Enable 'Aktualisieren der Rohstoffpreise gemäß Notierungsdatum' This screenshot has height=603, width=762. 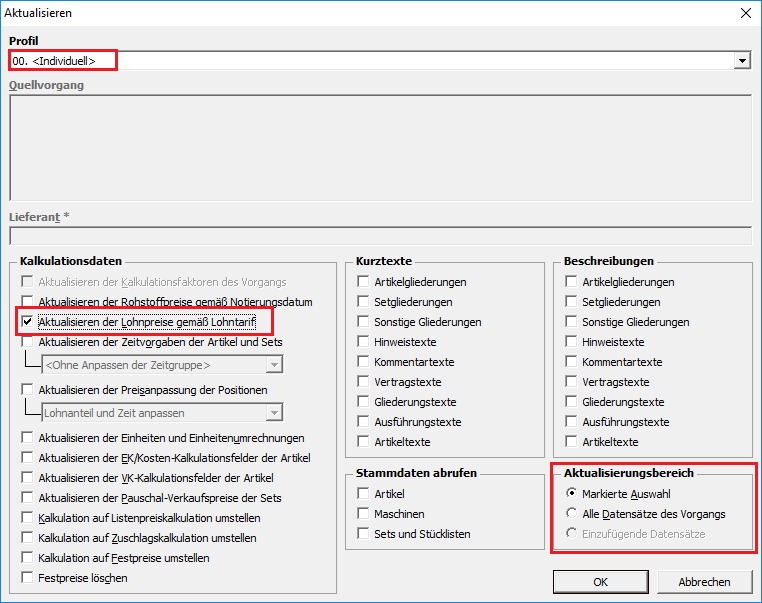(x=28, y=302)
